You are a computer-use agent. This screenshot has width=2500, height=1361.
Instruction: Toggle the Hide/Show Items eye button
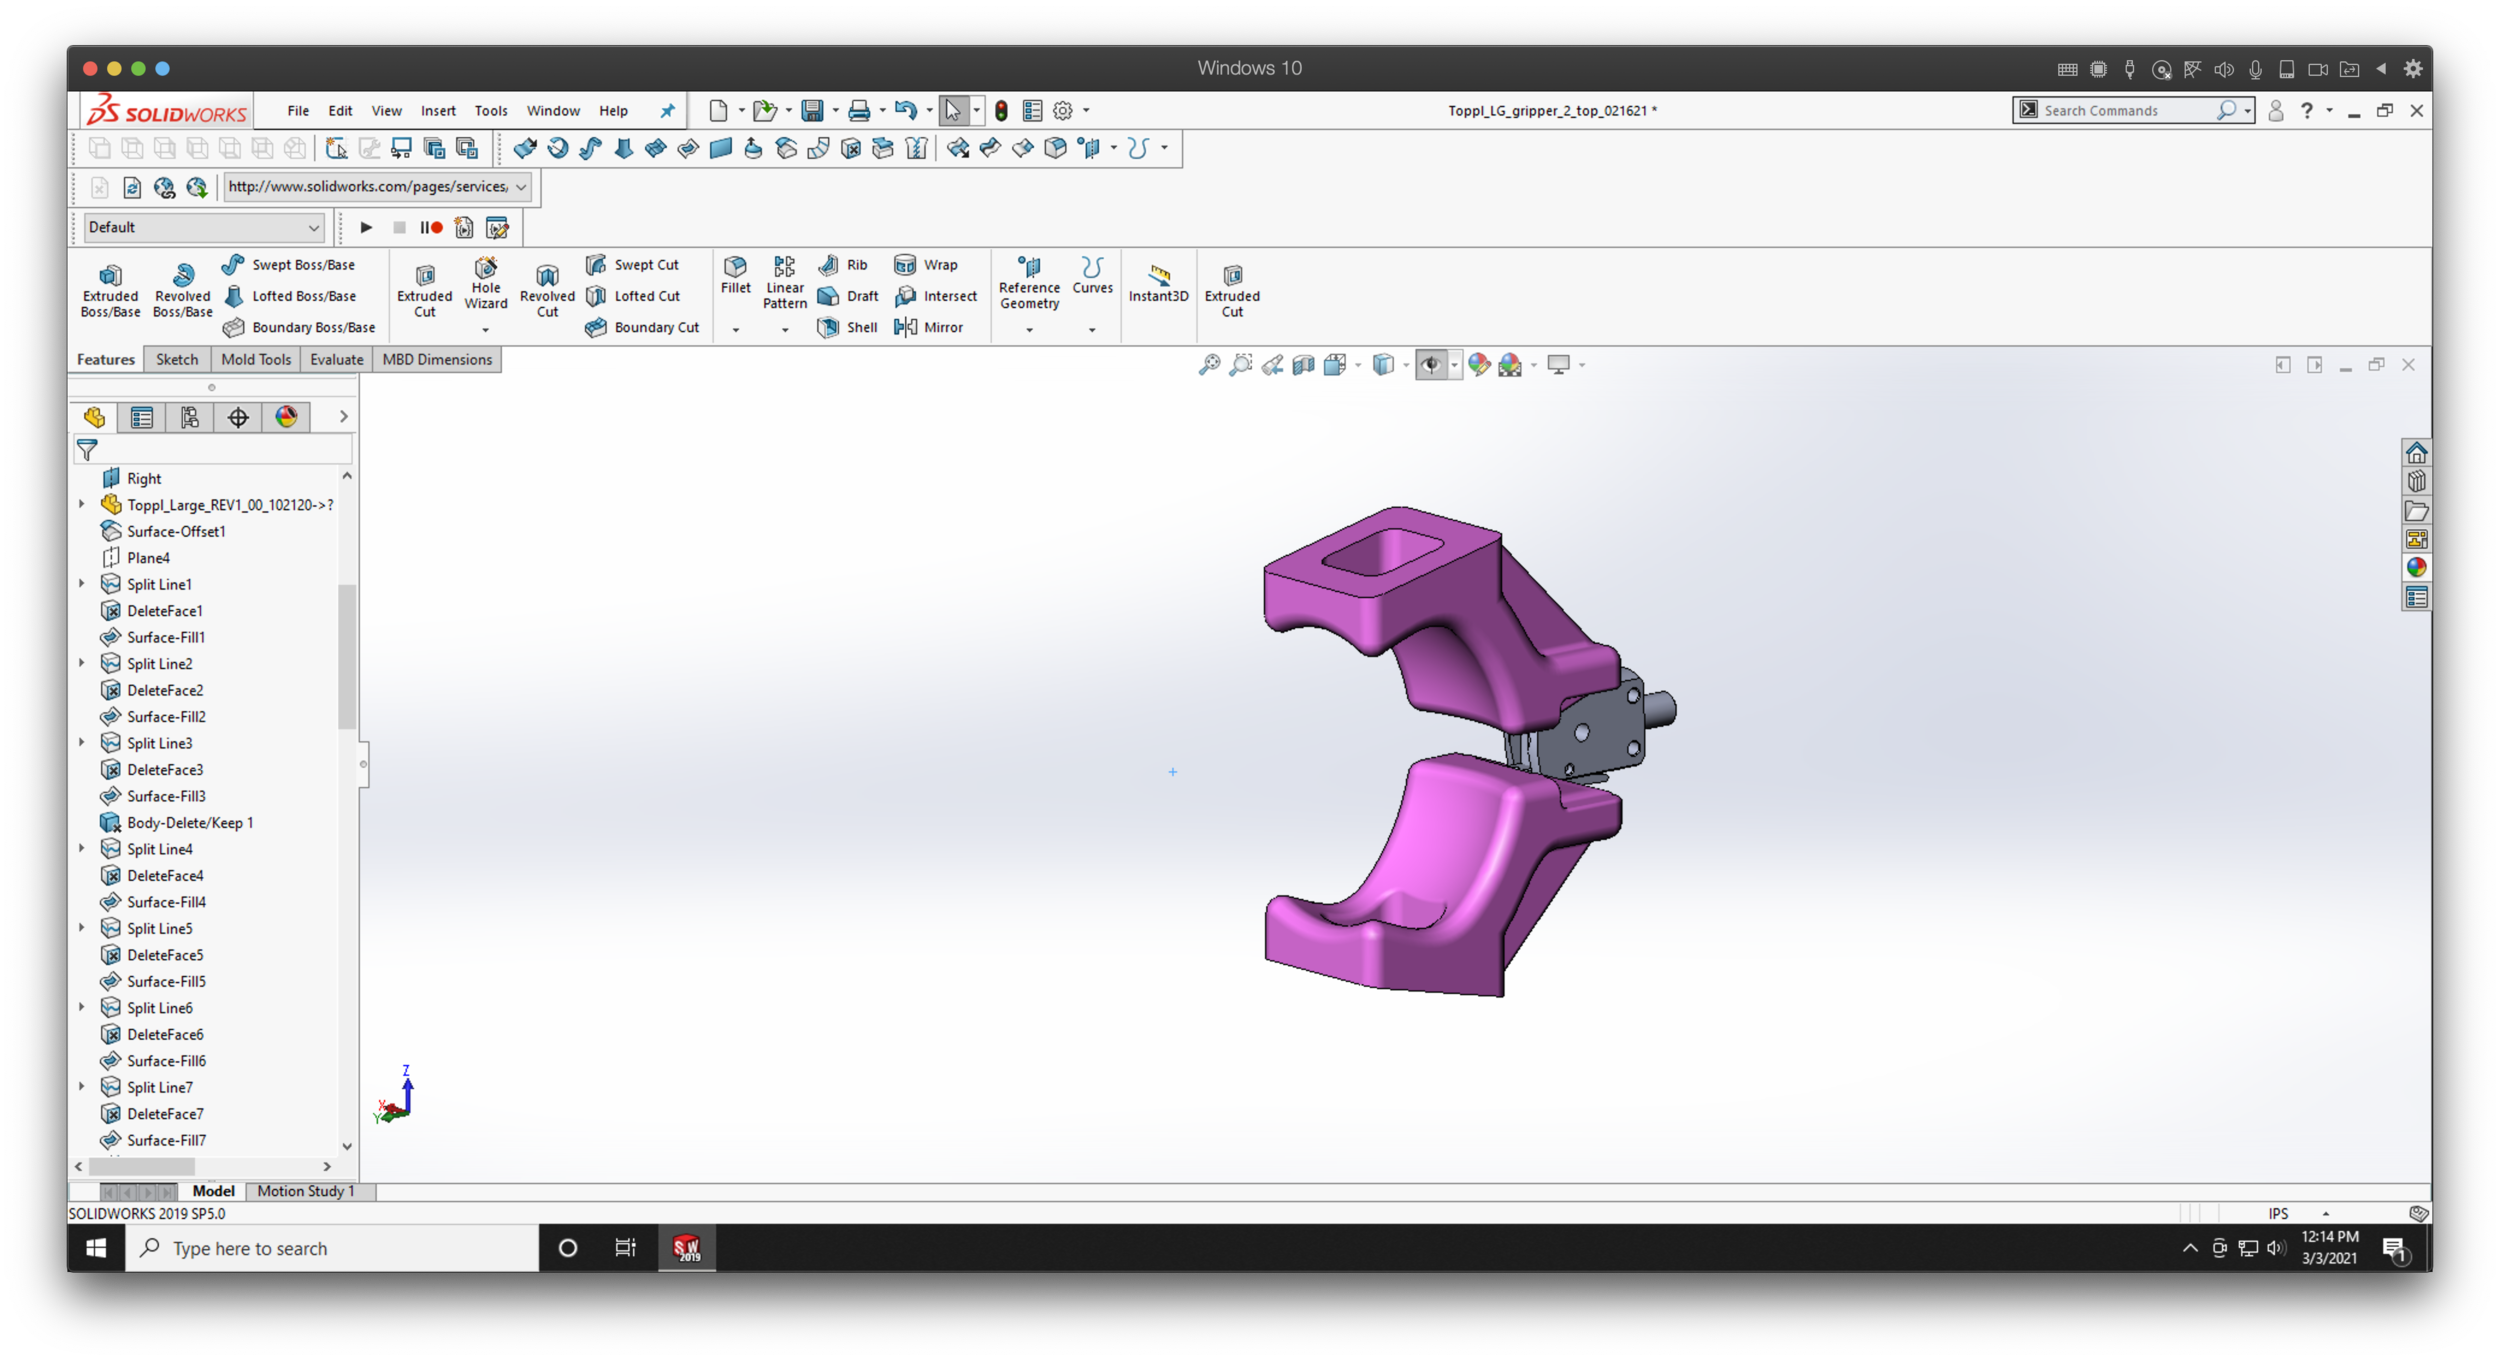(1431, 365)
